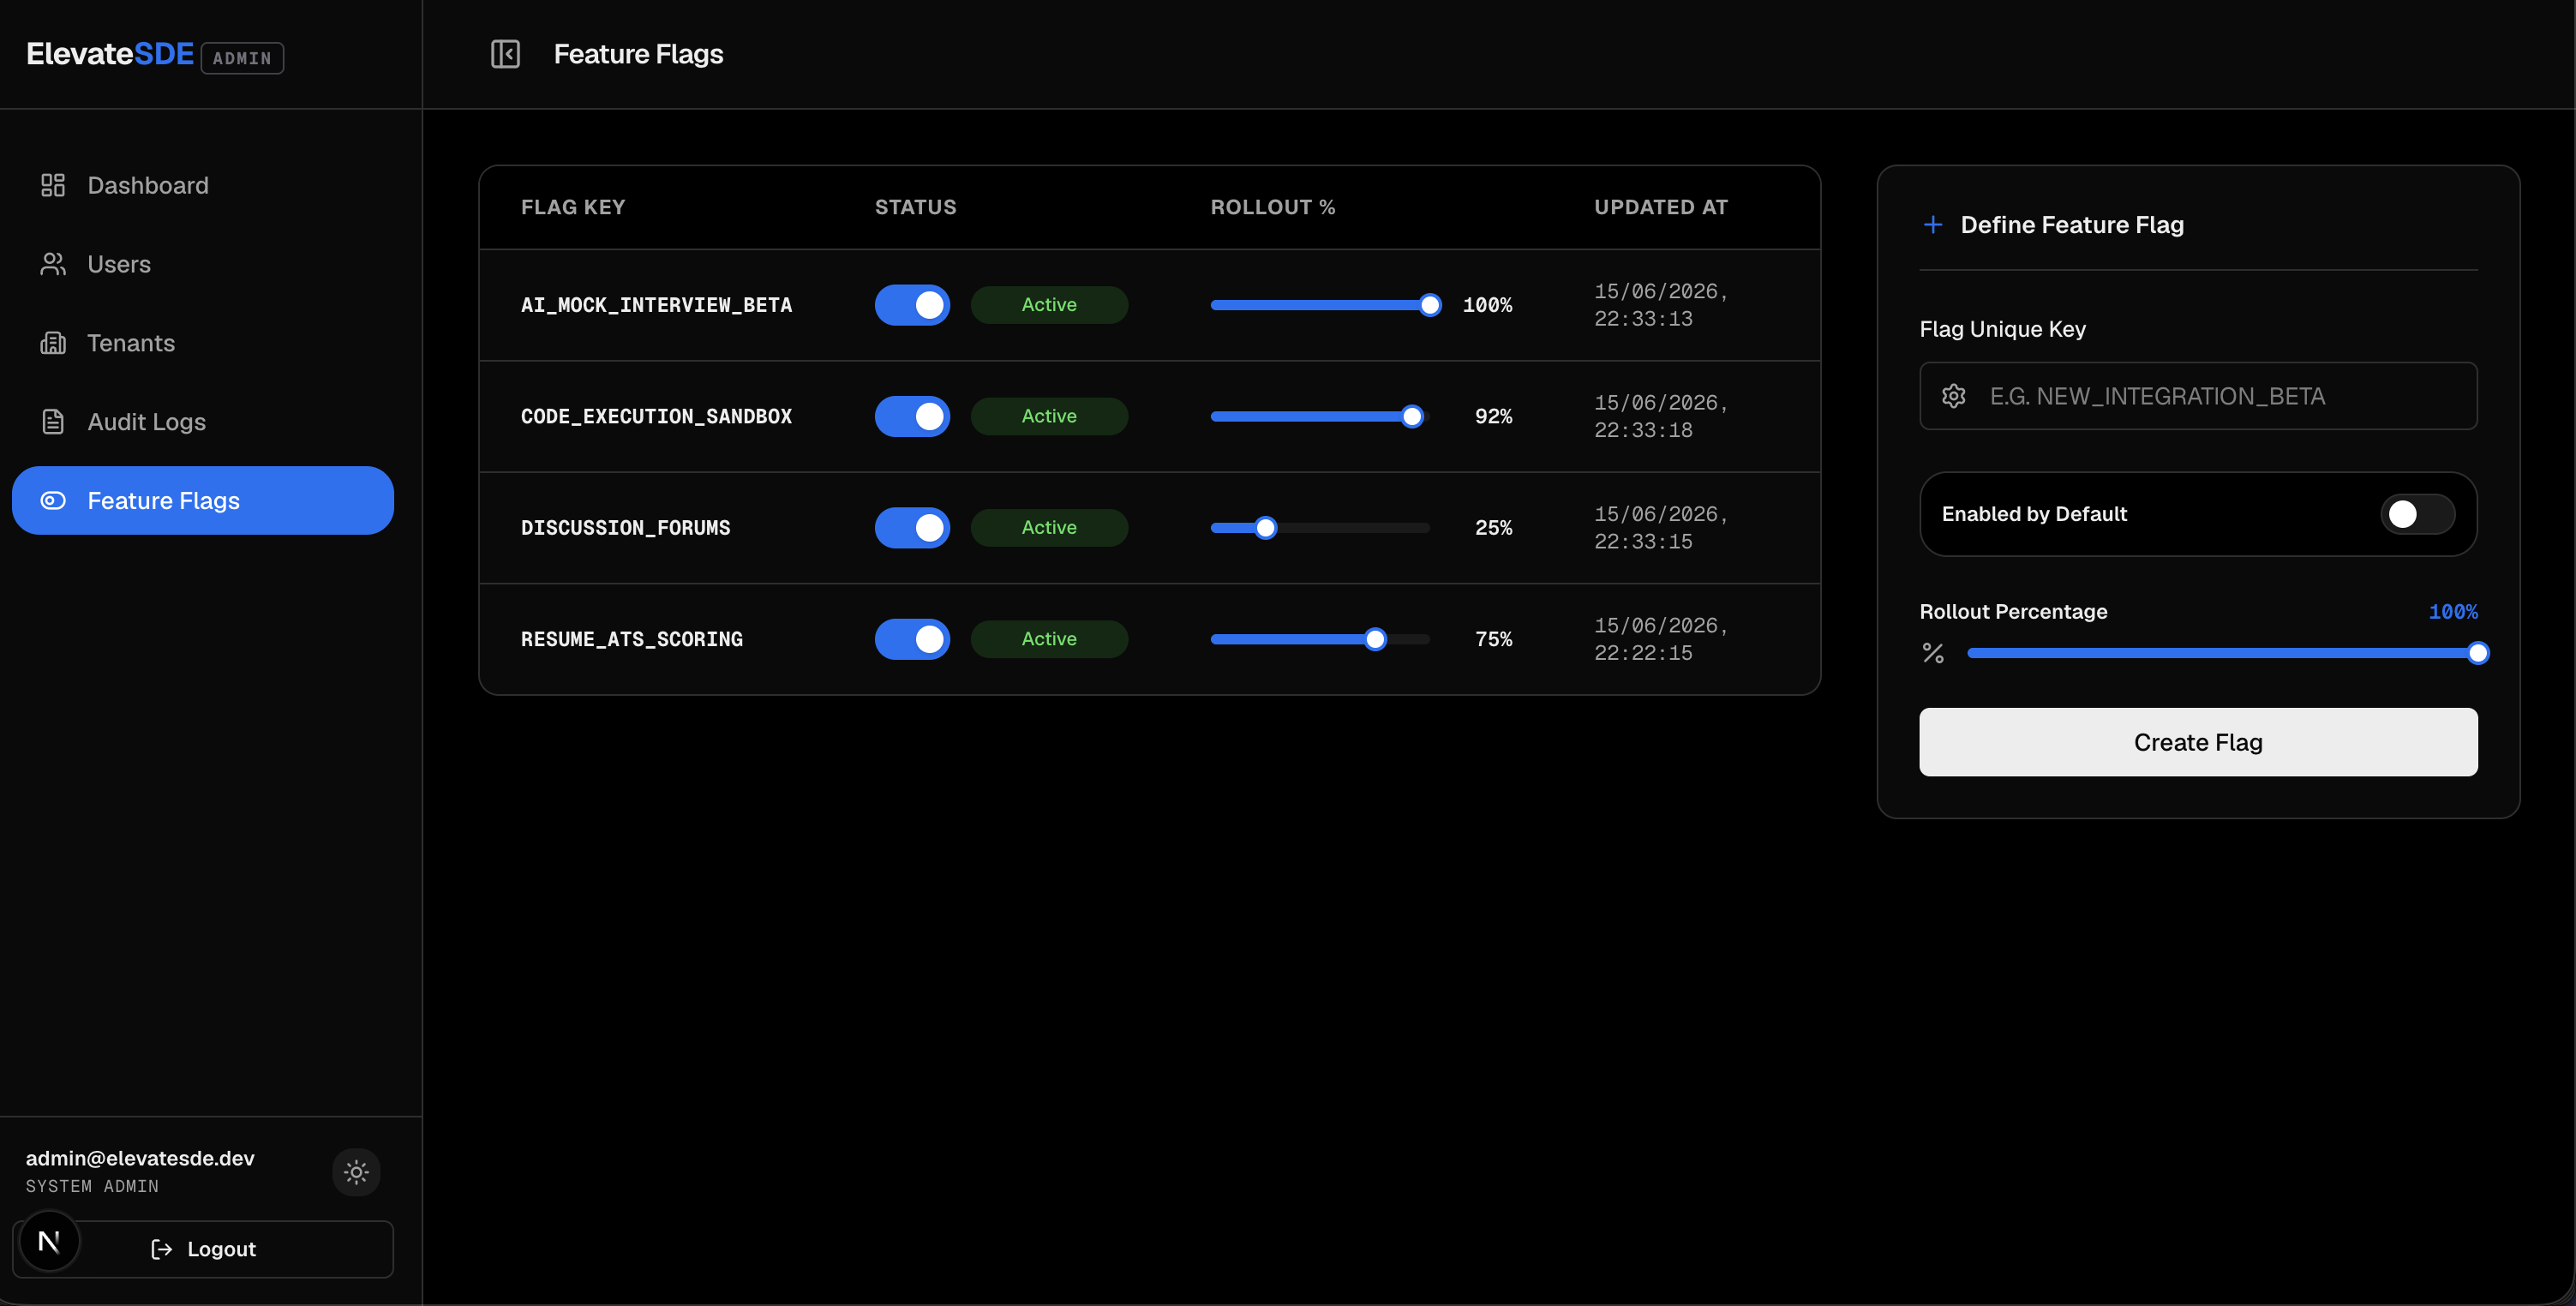
Task: Open the Tenants section
Action: pyautogui.click(x=203, y=343)
